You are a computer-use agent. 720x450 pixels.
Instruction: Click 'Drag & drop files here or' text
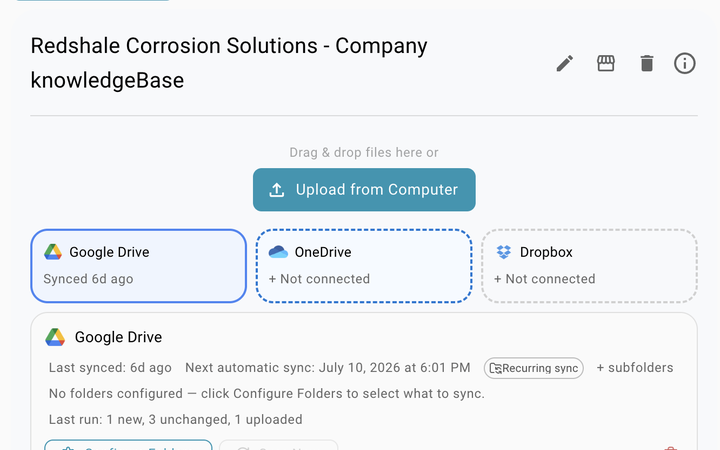point(364,152)
